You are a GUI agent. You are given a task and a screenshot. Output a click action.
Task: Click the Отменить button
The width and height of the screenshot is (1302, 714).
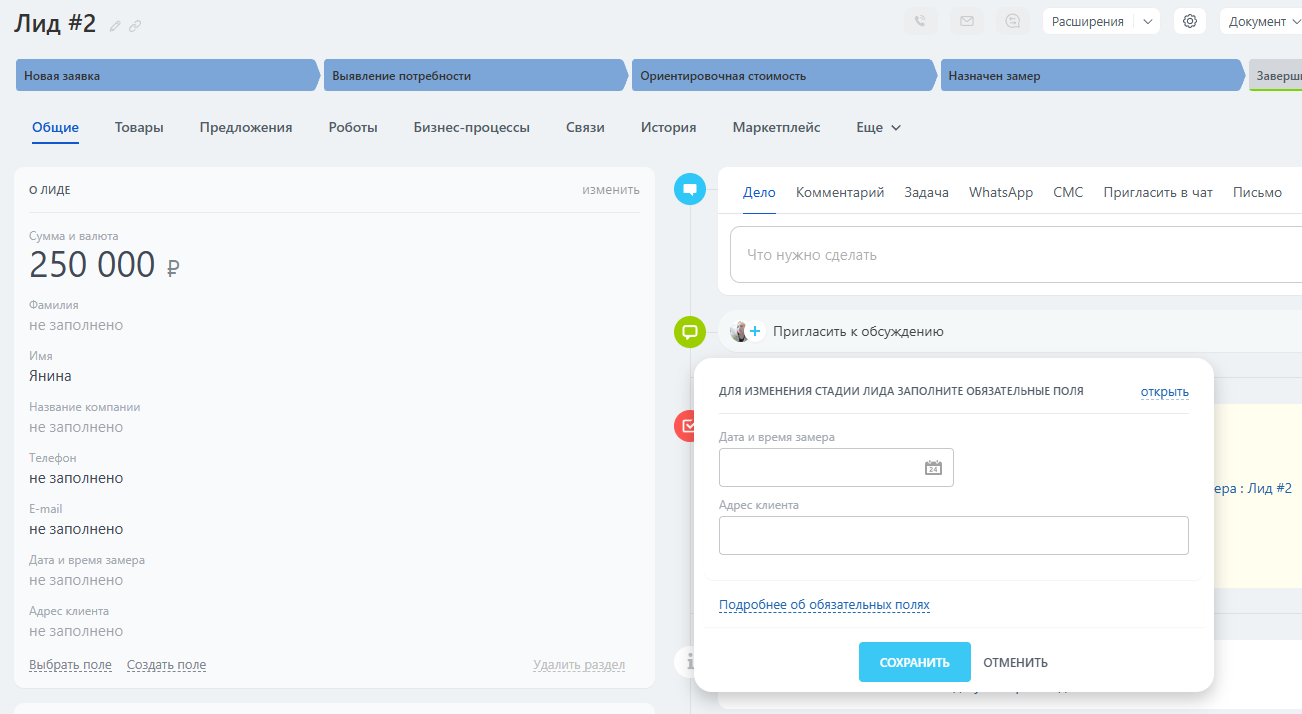coord(1015,662)
